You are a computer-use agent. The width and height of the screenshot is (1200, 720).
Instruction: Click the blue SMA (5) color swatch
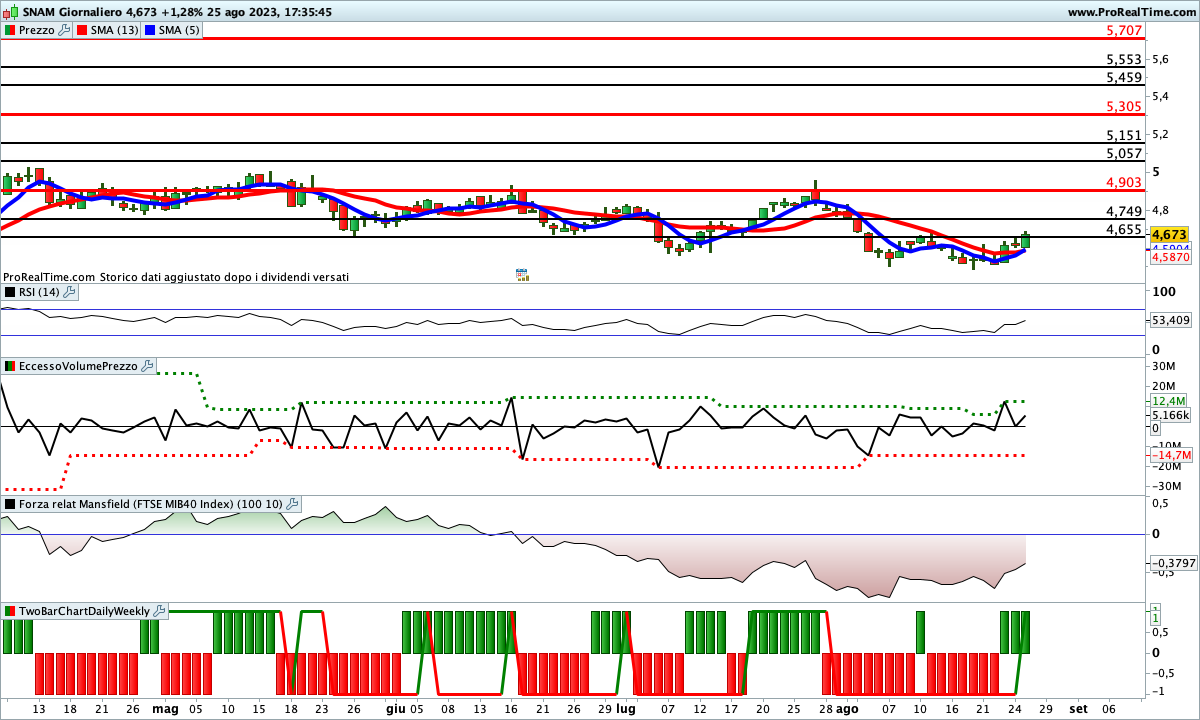[x=150, y=30]
